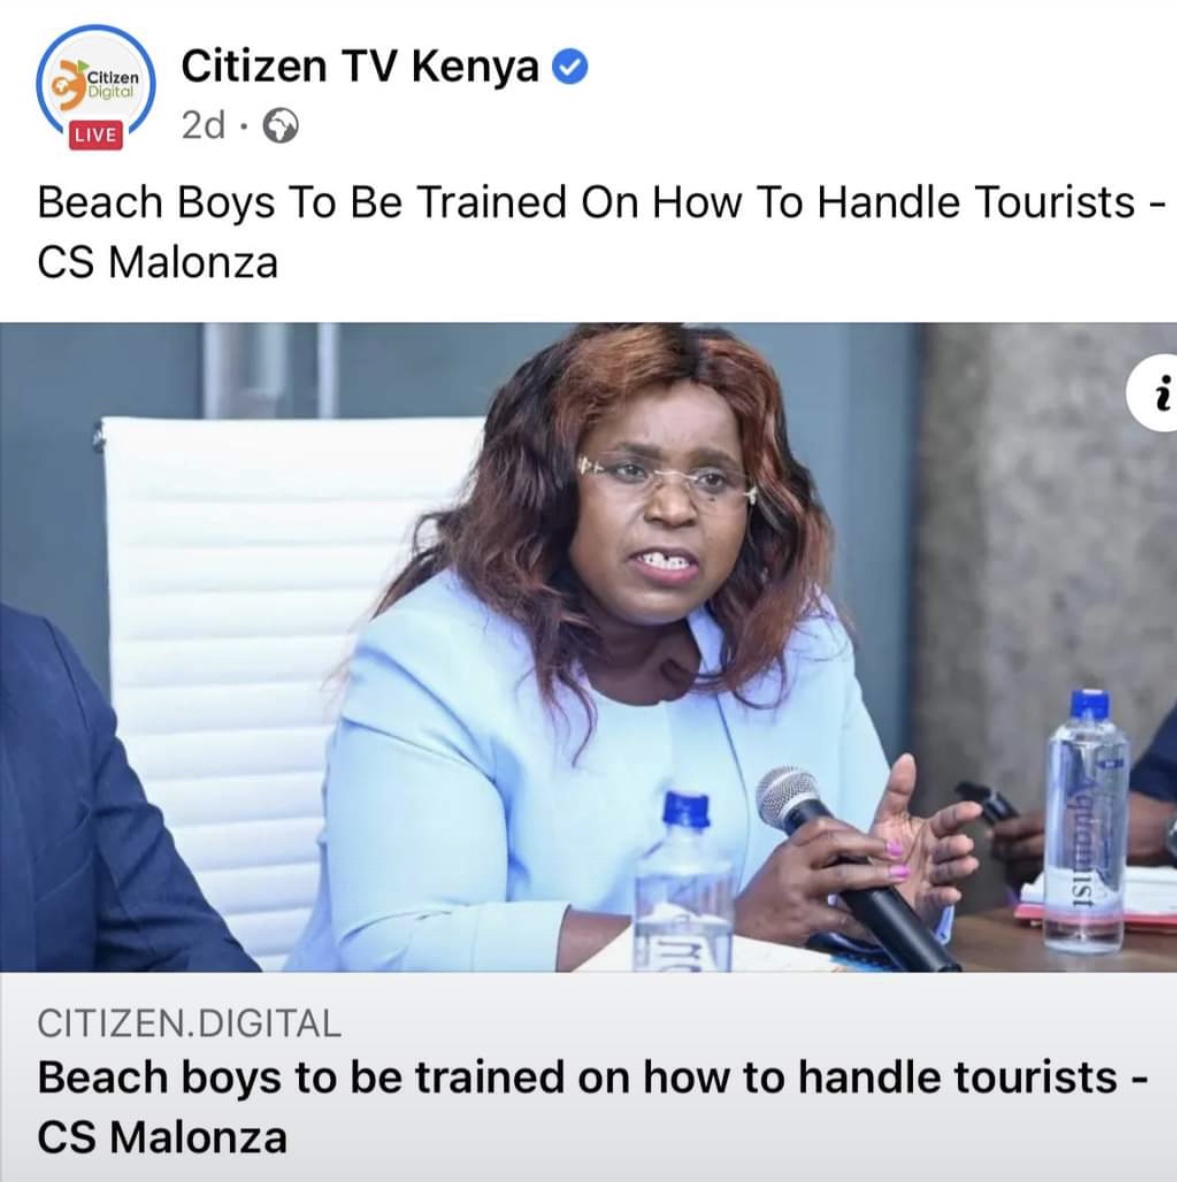Open the Citizen Digital profile picture
This screenshot has height=1182, width=1177.
[x=96, y=84]
